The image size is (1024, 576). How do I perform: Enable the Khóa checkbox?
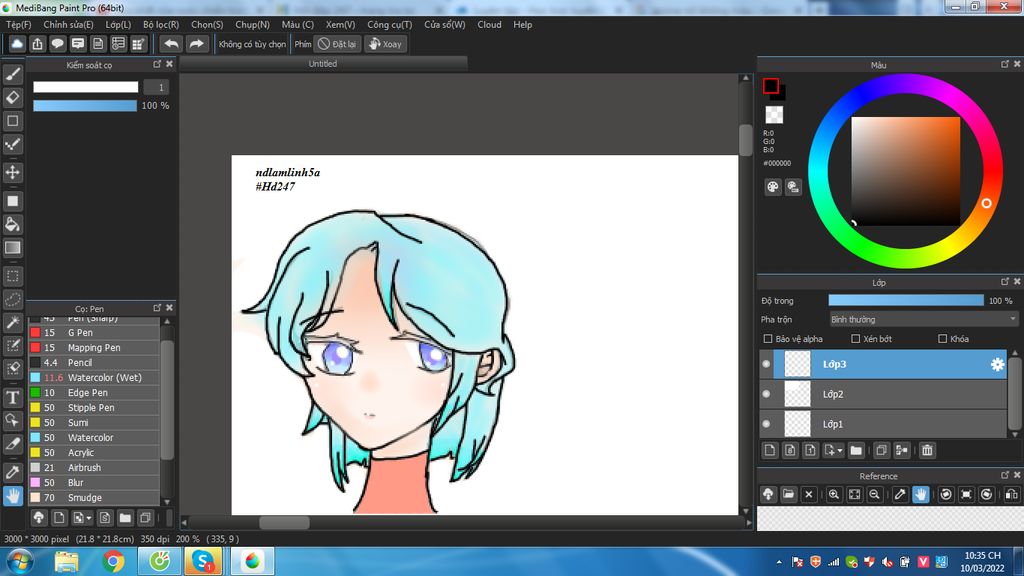pos(942,339)
